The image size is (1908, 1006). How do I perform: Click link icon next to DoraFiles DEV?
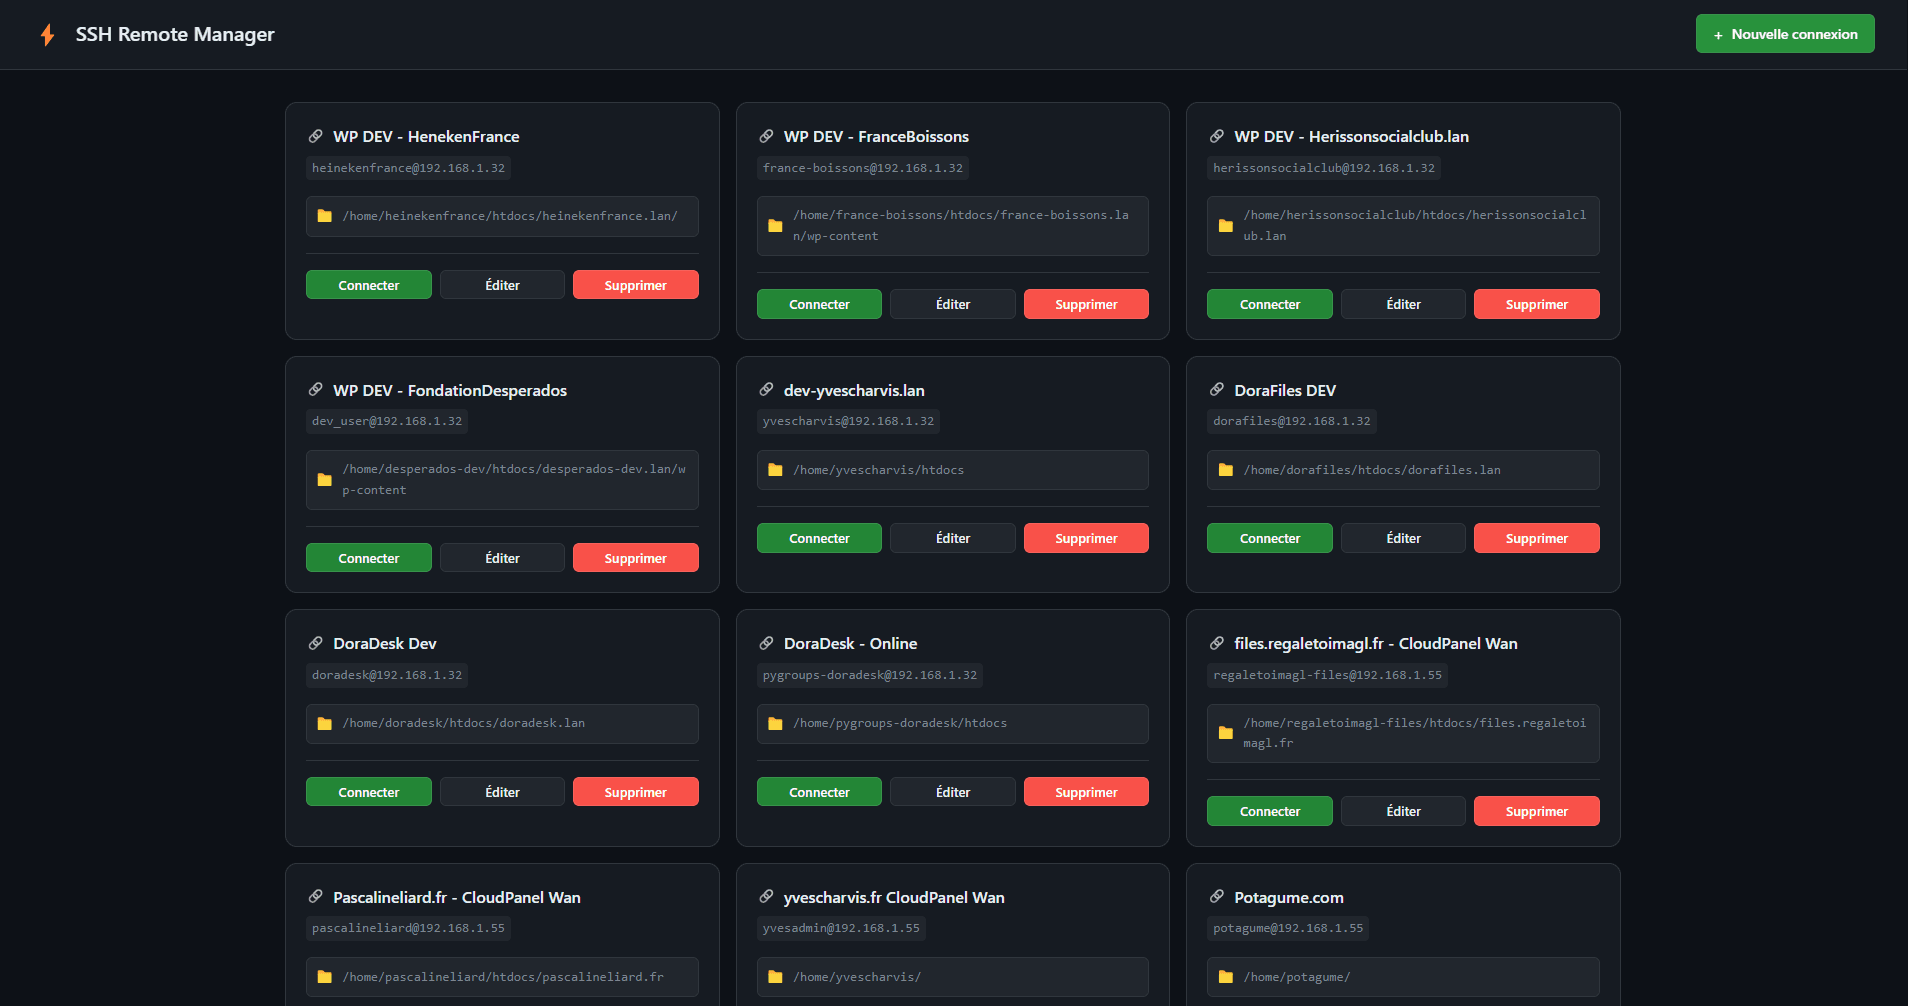click(x=1217, y=390)
